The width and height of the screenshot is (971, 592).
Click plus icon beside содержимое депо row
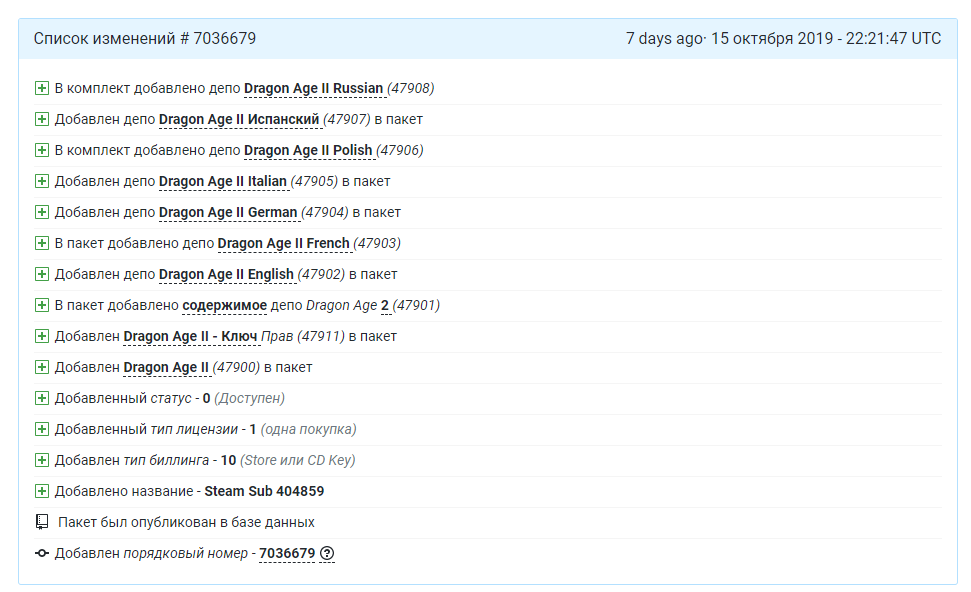tap(41, 305)
